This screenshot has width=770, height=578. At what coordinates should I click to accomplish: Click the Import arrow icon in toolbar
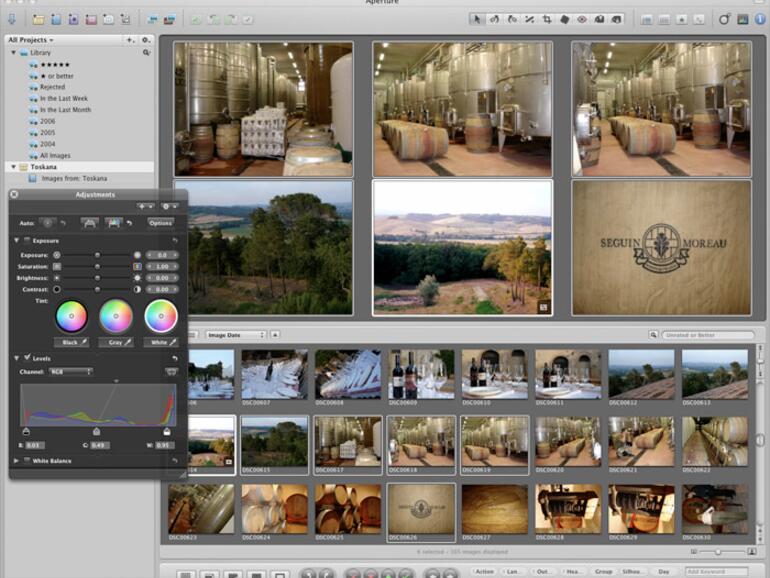[x=11, y=19]
